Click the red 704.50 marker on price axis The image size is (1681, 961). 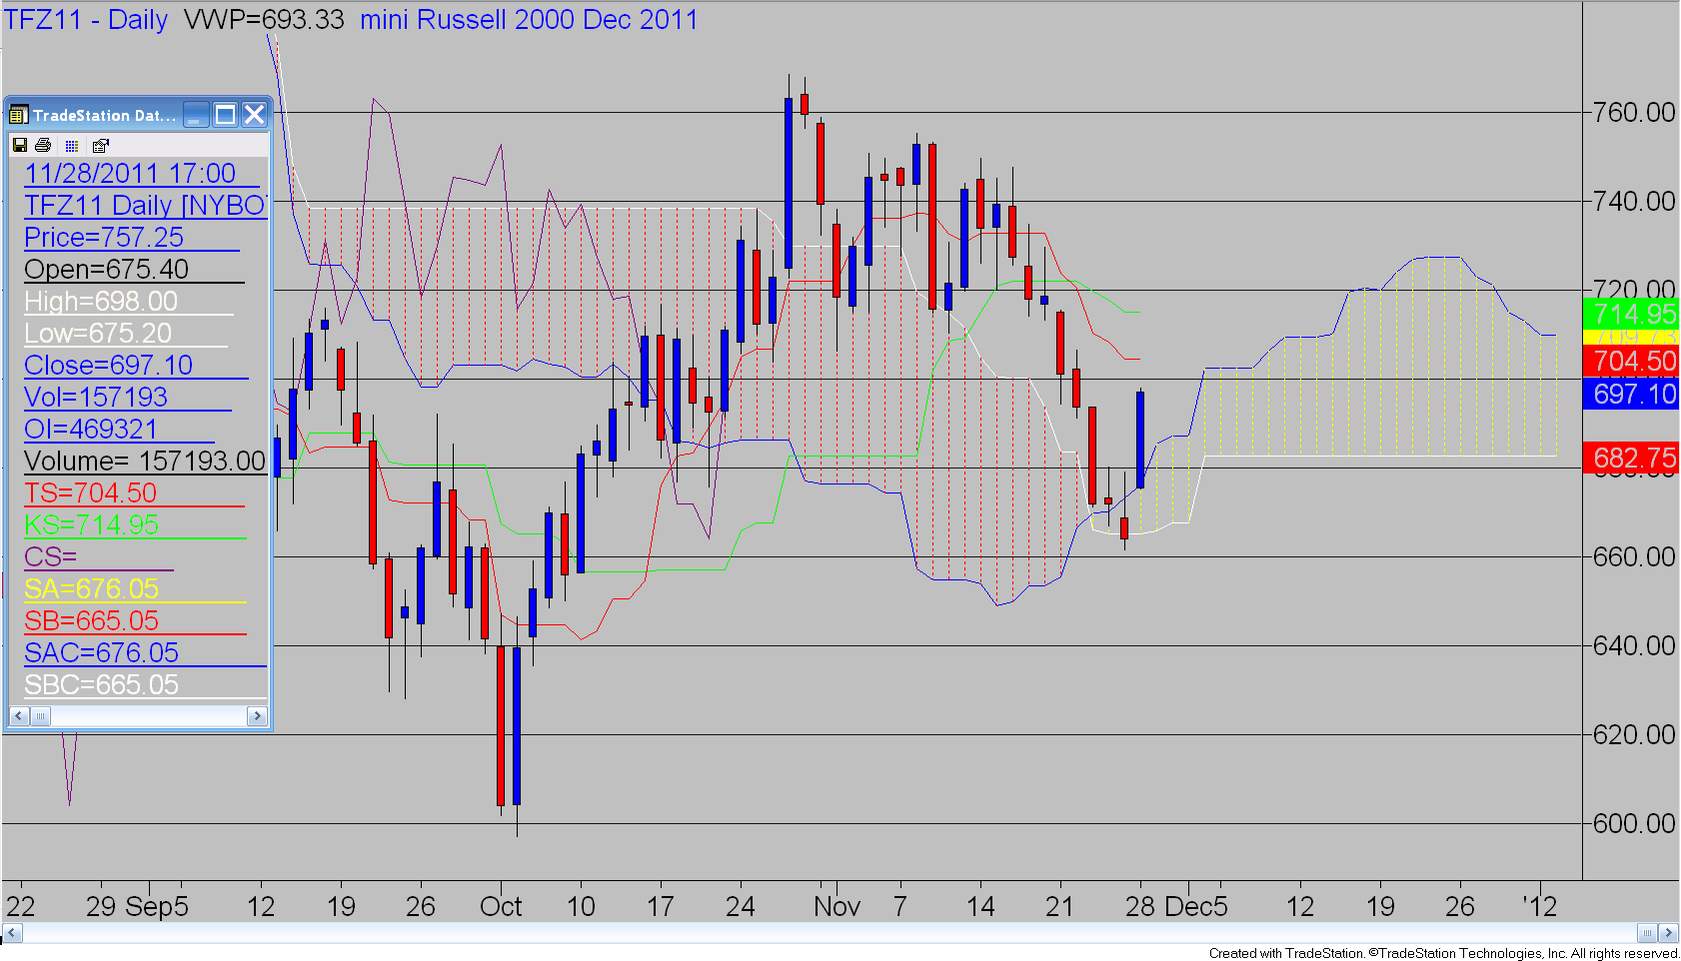pyautogui.click(x=1632, y=361)
